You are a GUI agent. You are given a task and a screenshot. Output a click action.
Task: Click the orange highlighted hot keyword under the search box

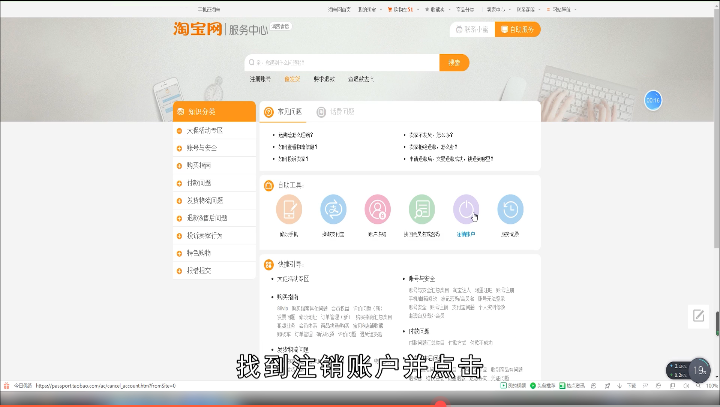click(x=292, y=79)
